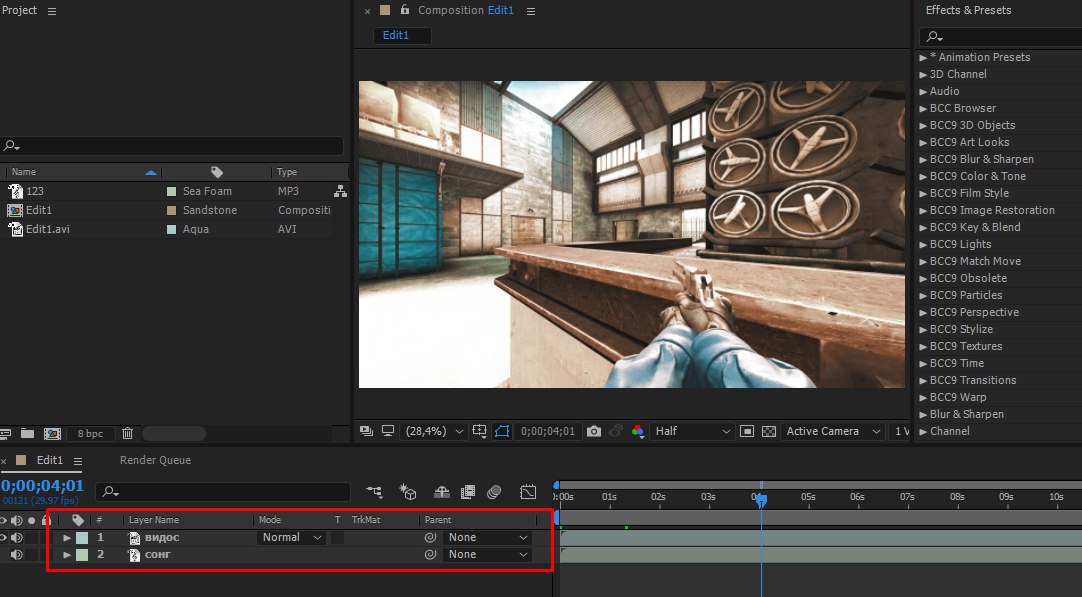1082x597 pixels.
Task: Click the Layer Name column header
Action: [x=154, y=520]
